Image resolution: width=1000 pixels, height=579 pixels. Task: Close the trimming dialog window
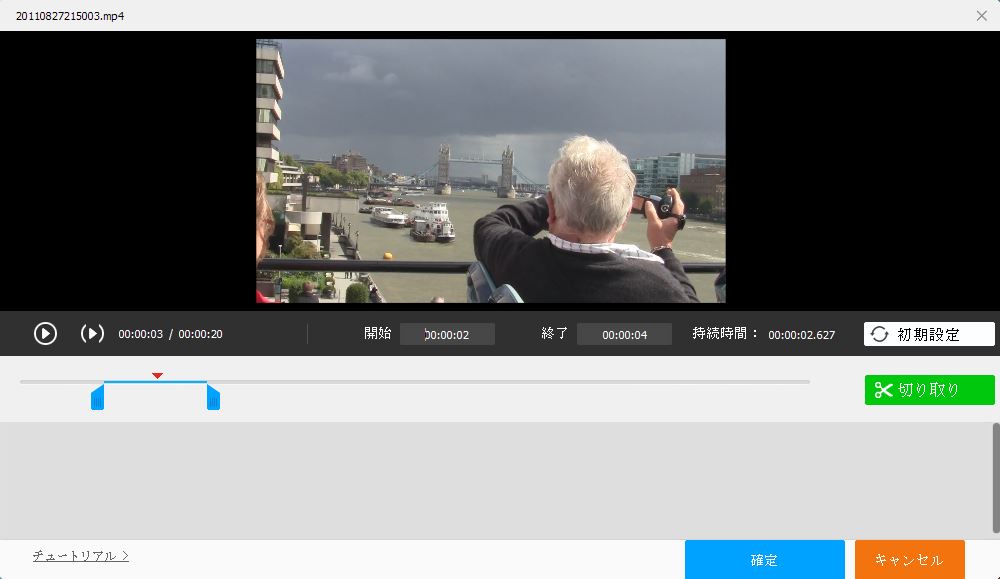981,16
